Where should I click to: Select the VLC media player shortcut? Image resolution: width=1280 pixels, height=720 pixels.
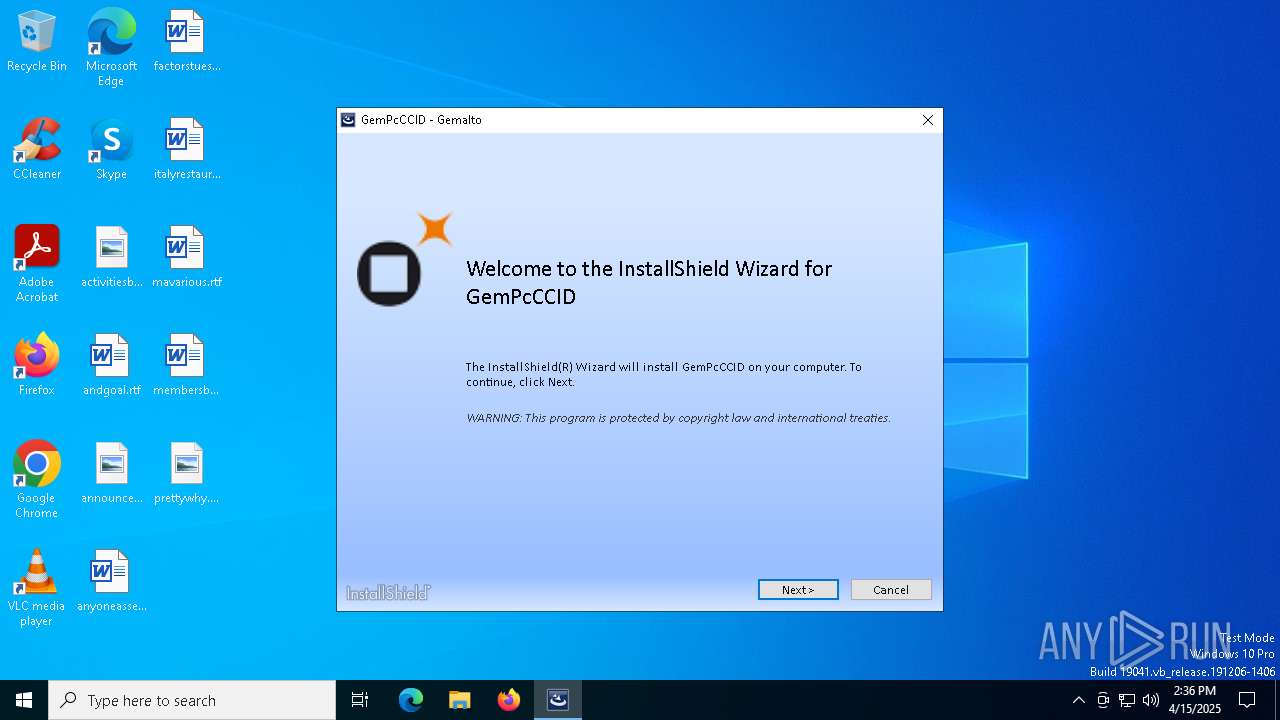point(37,588)
